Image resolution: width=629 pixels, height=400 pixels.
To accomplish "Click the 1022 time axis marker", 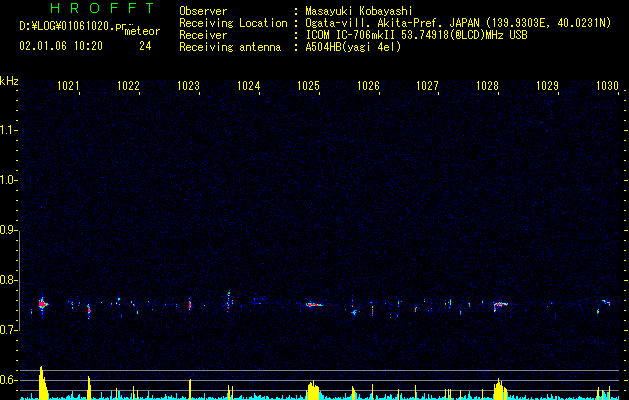I will [x=128, y=85].
